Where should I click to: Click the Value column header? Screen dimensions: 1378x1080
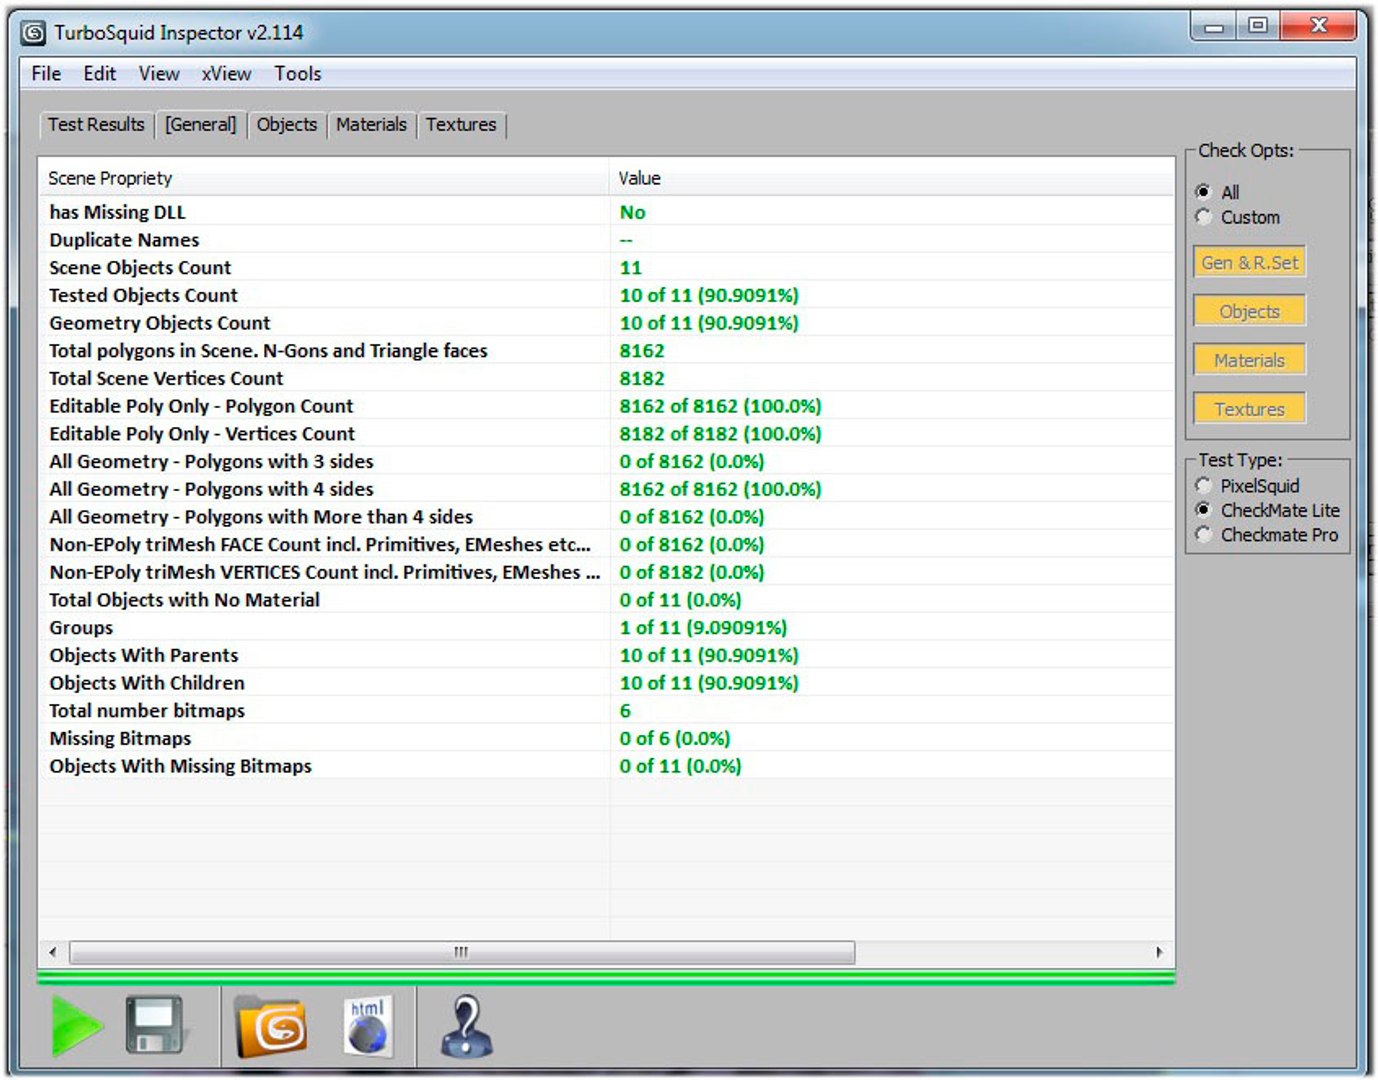pos(891,178)
